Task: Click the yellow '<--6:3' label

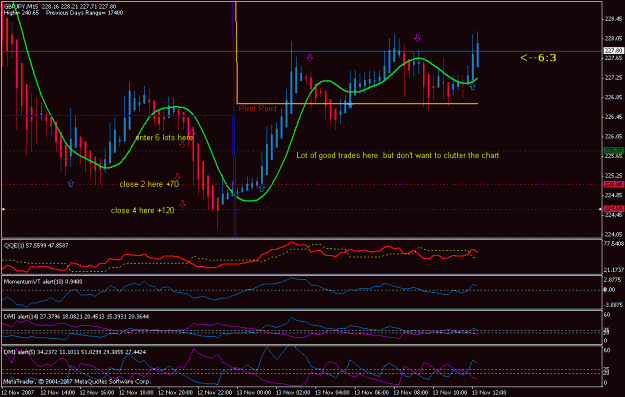Action: click(x=538, y=58)
